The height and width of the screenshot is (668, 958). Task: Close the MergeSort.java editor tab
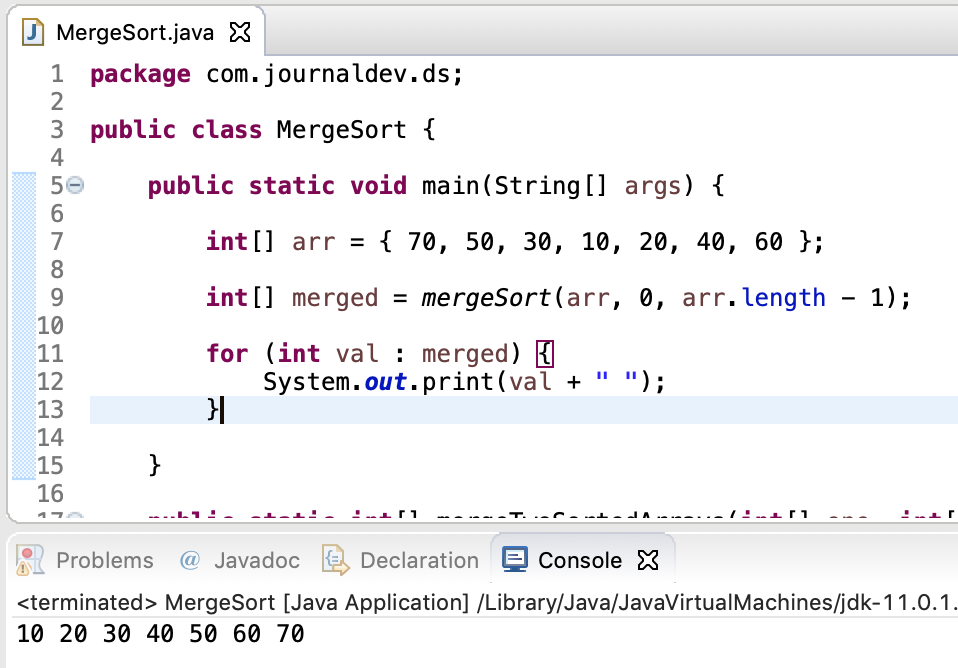click(x=238, y=31)
